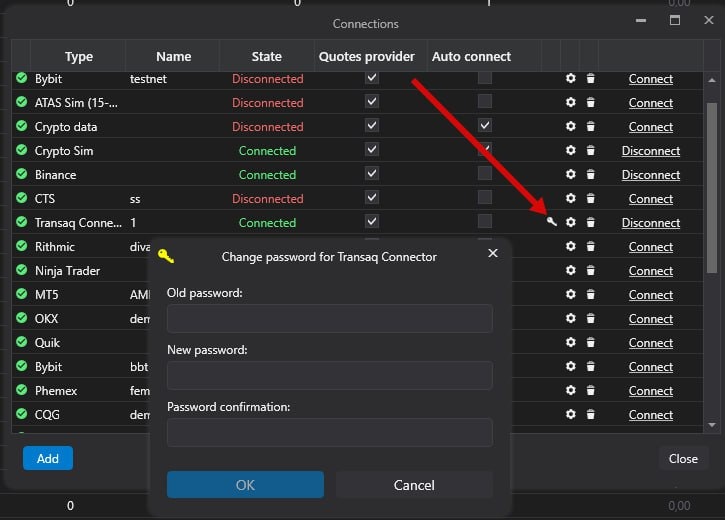Open settings gear for Bybit testnet connection
The image size is (725, 520).
click(571, 79)
